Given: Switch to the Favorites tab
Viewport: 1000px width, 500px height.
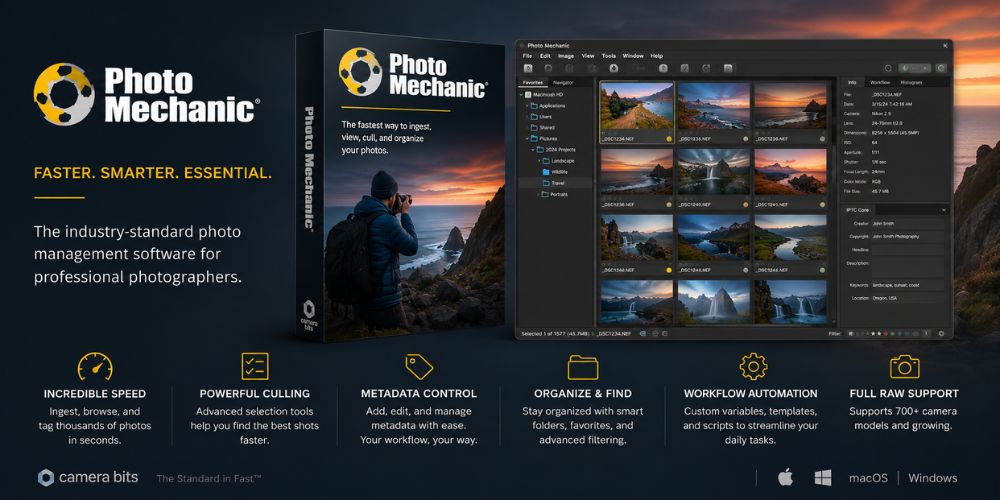Looking at the screenshot, I should coord(533,83).
